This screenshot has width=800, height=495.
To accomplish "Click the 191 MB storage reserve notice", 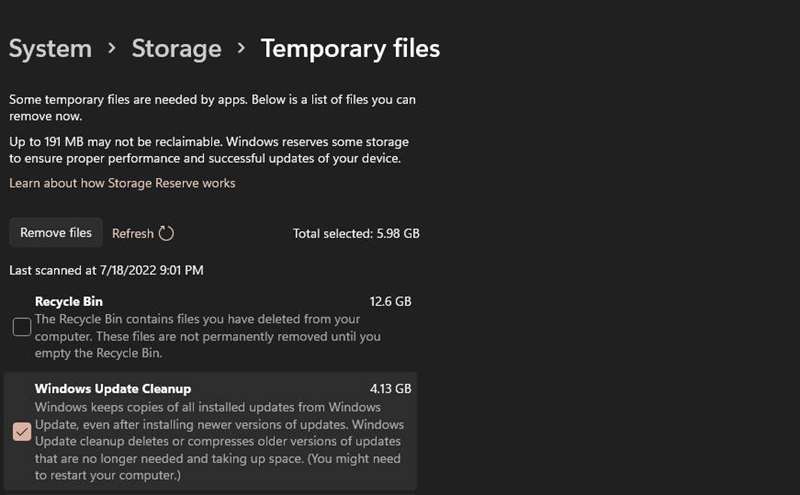I will 209,150.
